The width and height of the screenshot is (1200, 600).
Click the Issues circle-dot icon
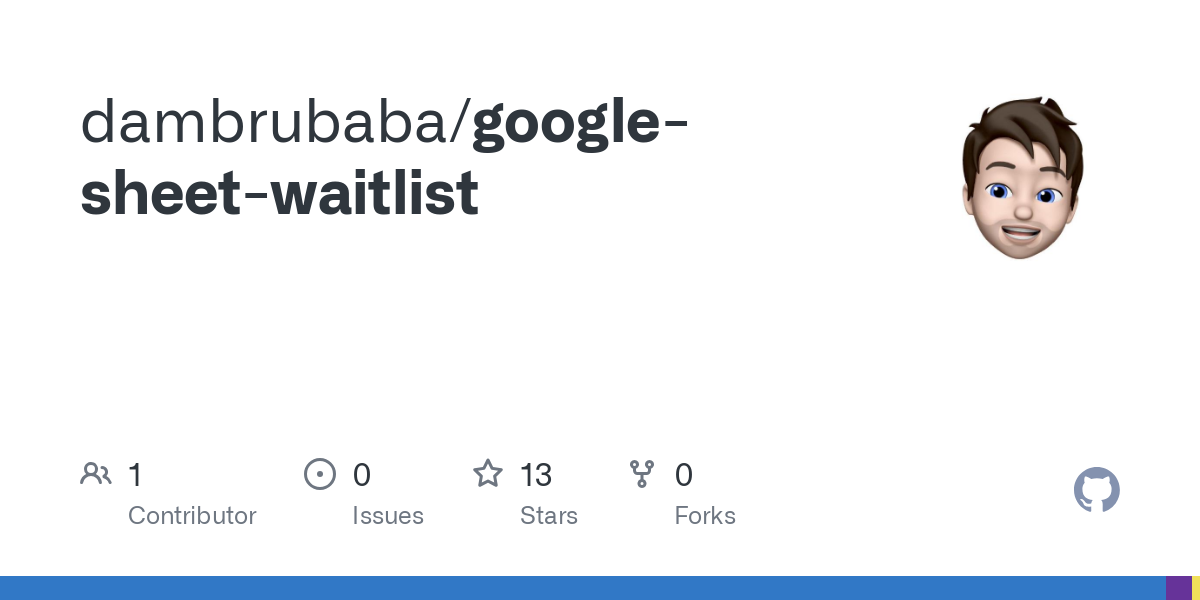(320, 474)
